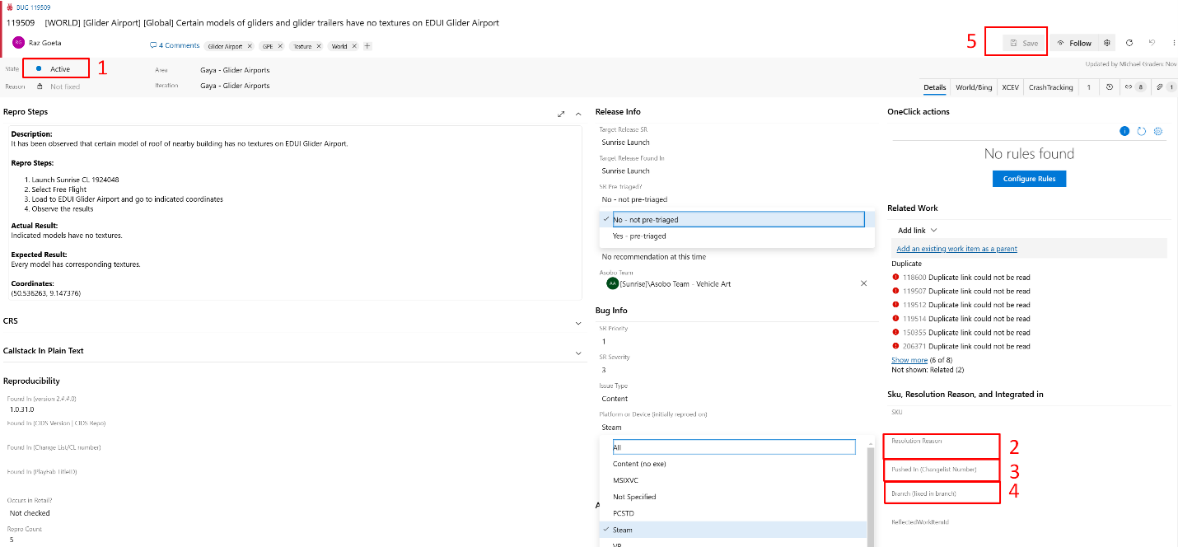Expand the CRS section

(578, 323)
